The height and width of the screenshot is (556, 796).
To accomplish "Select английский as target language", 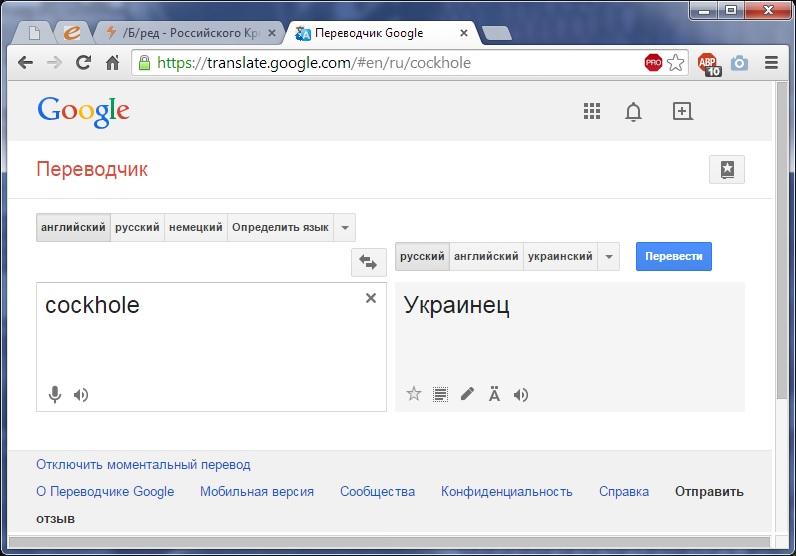I will pos(486,256).
